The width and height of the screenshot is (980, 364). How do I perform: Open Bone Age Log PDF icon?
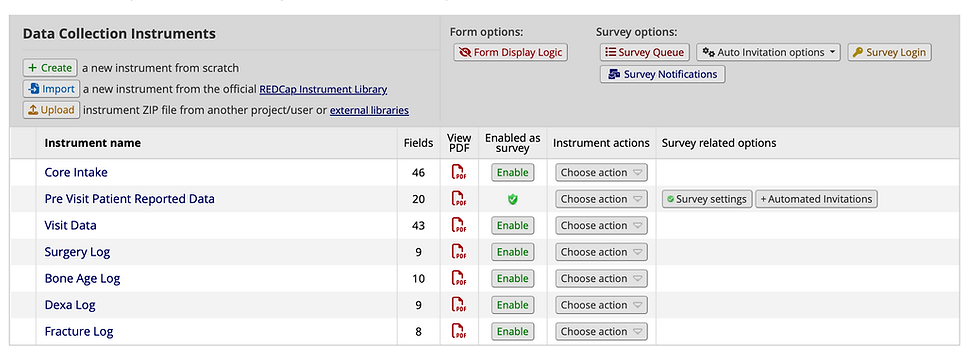tap(459, 279)
